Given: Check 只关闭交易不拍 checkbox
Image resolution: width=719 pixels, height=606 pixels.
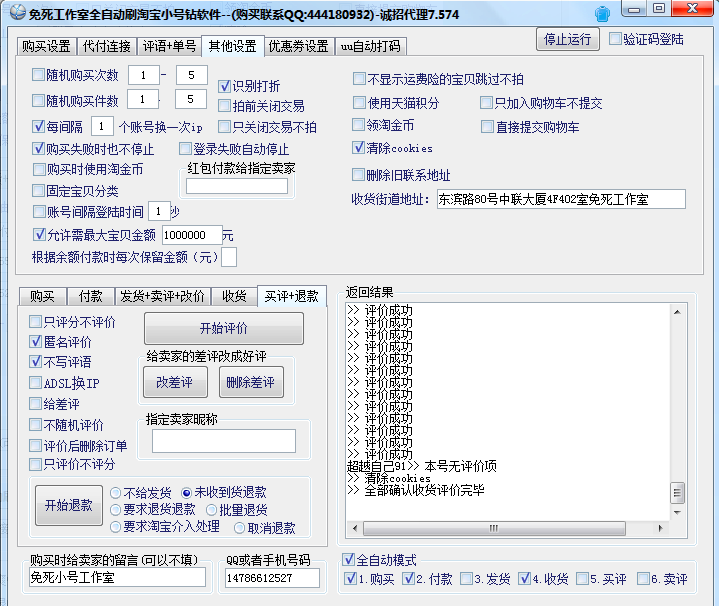Looking at the screenshot, I should [224, 126].
